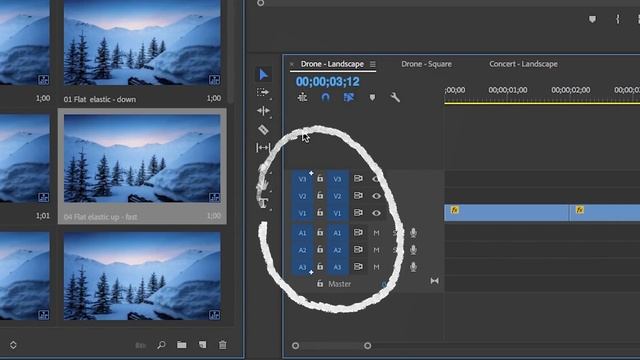Toggle V1 track targeting
640x360 pixels.
point(337,213)
